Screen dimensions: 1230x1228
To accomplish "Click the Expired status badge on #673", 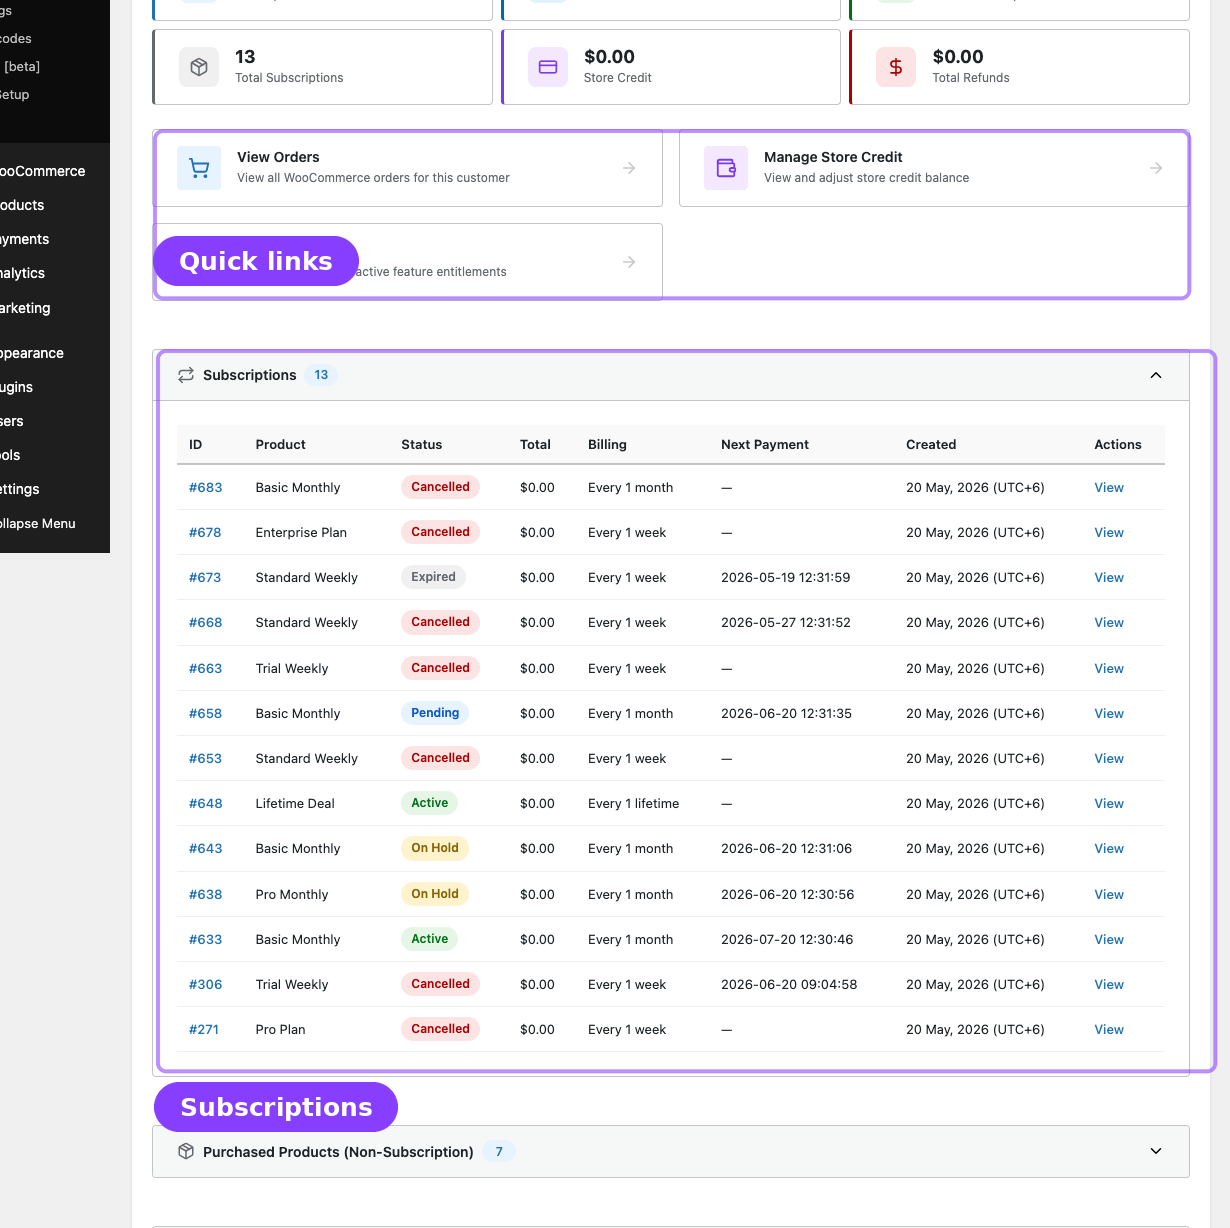I will coord(433,577).
